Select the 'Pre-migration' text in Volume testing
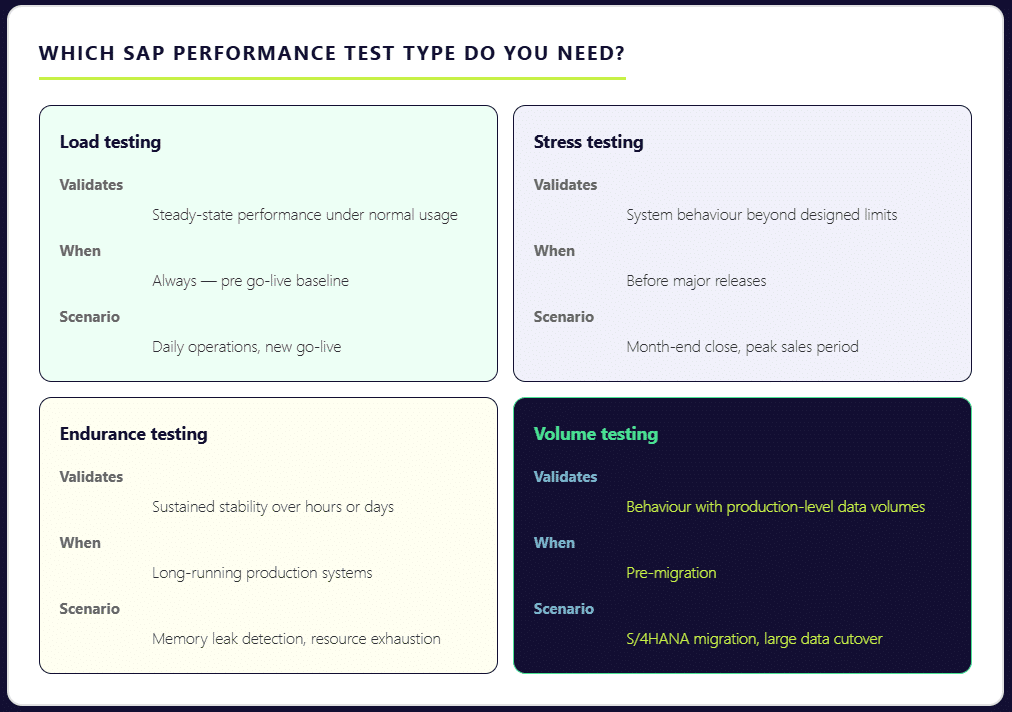1012x712 pixels. (671, 573)
